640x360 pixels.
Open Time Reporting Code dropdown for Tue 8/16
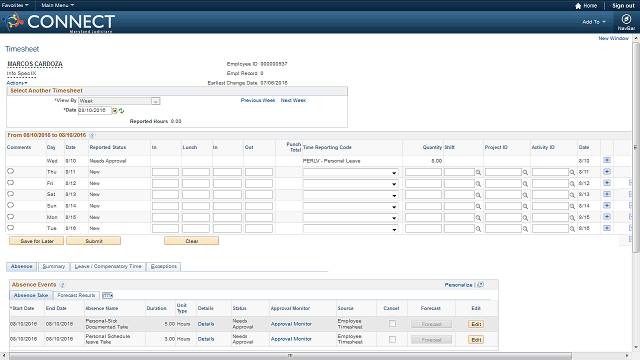[x=350, y=229]
